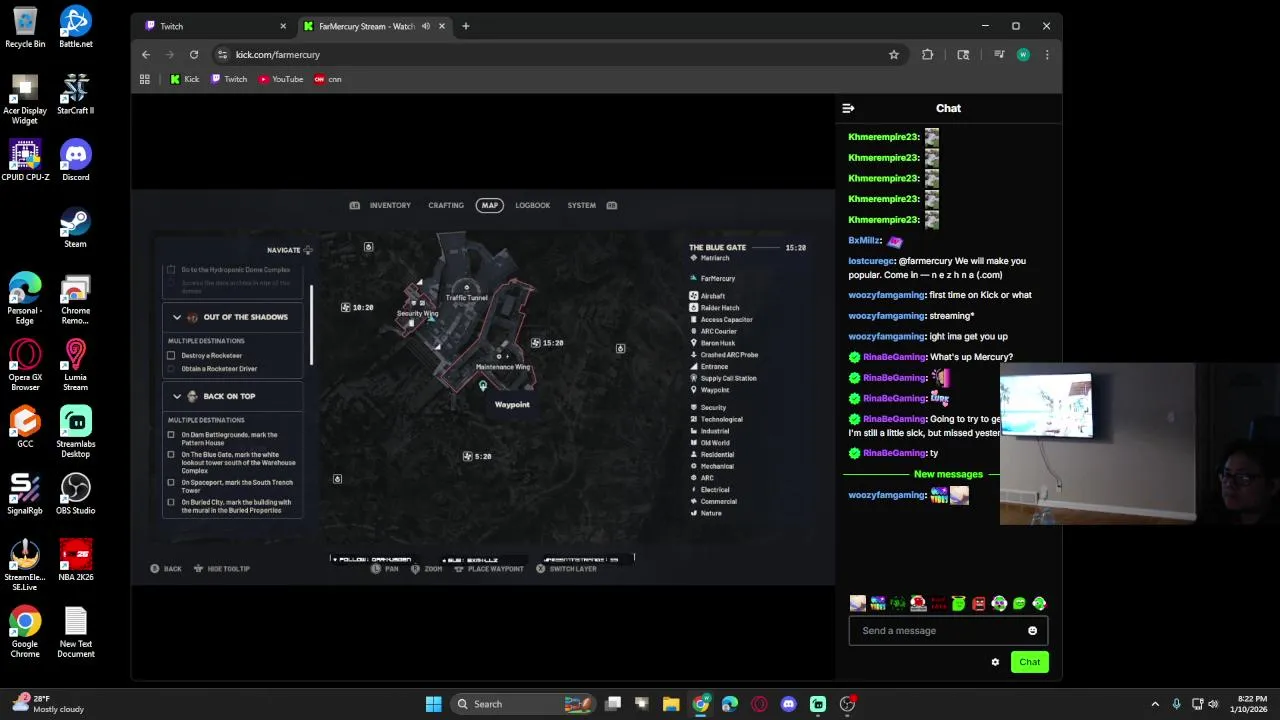Collapse the chat panel with the arrow icon
1280x720 pixels.
click(848, 108)
